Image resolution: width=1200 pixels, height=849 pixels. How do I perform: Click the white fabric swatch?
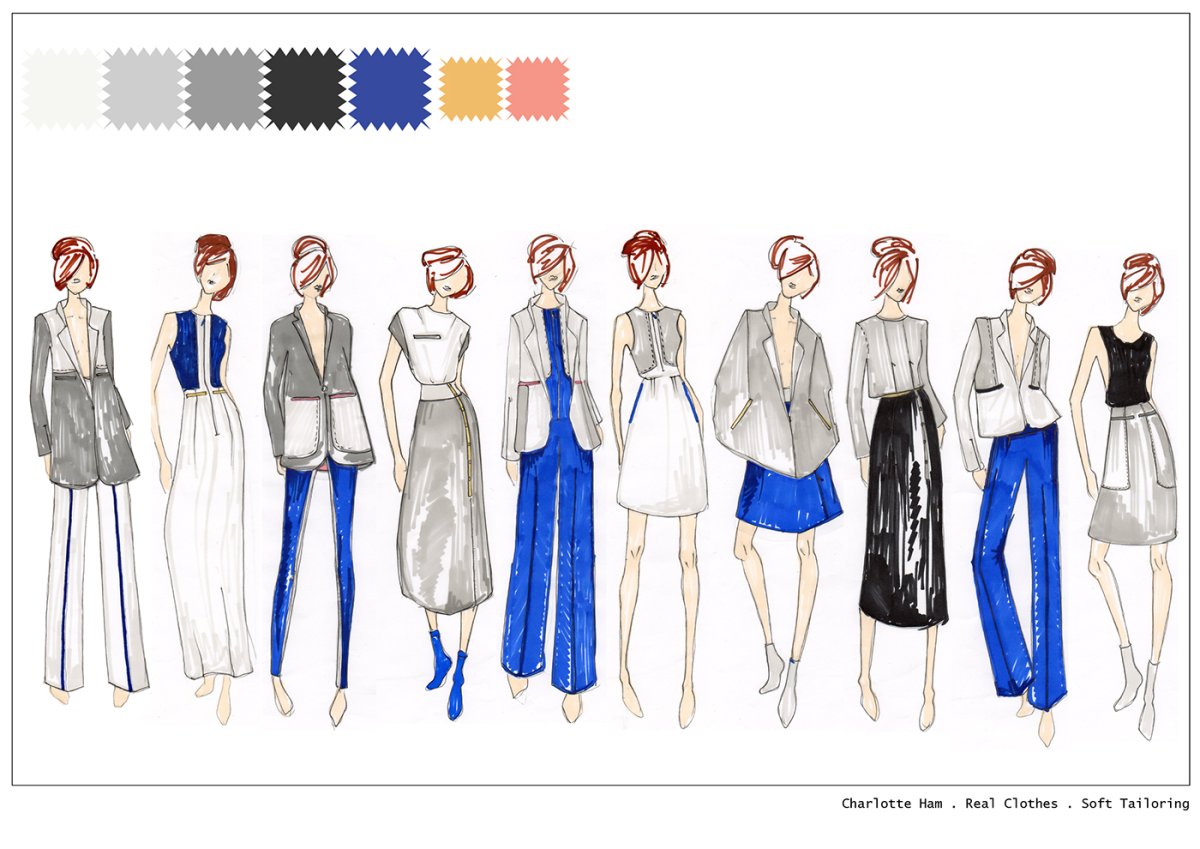tap(62, 89)
